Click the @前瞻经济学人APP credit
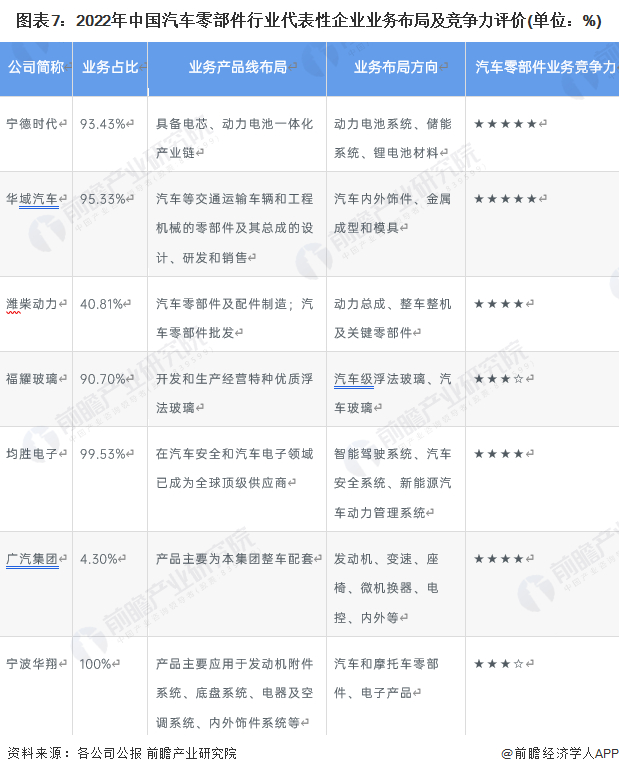Screen dimensions: 619x774 point(560,753)
